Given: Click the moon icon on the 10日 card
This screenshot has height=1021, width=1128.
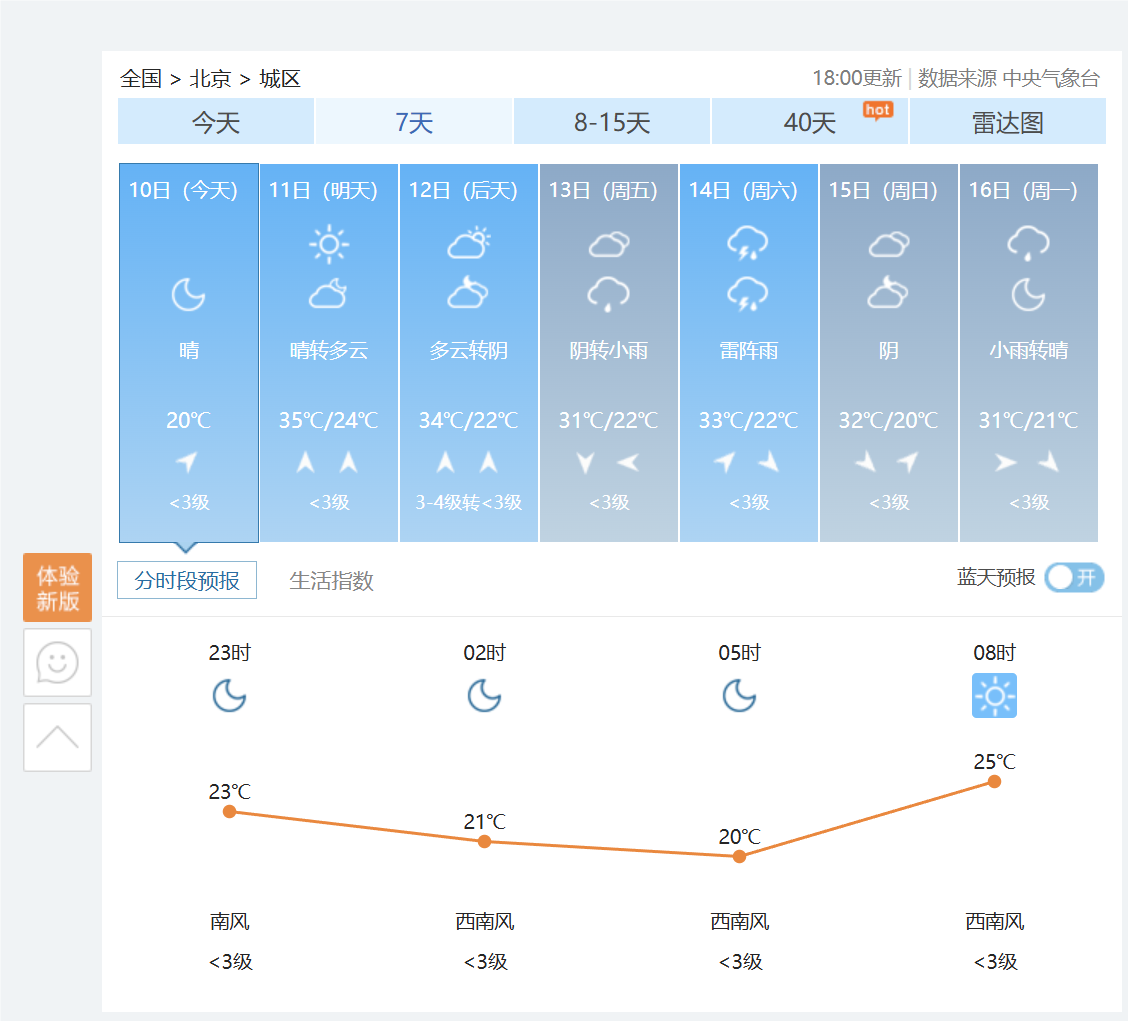Looking at the screenshot, I should (188, 294).
